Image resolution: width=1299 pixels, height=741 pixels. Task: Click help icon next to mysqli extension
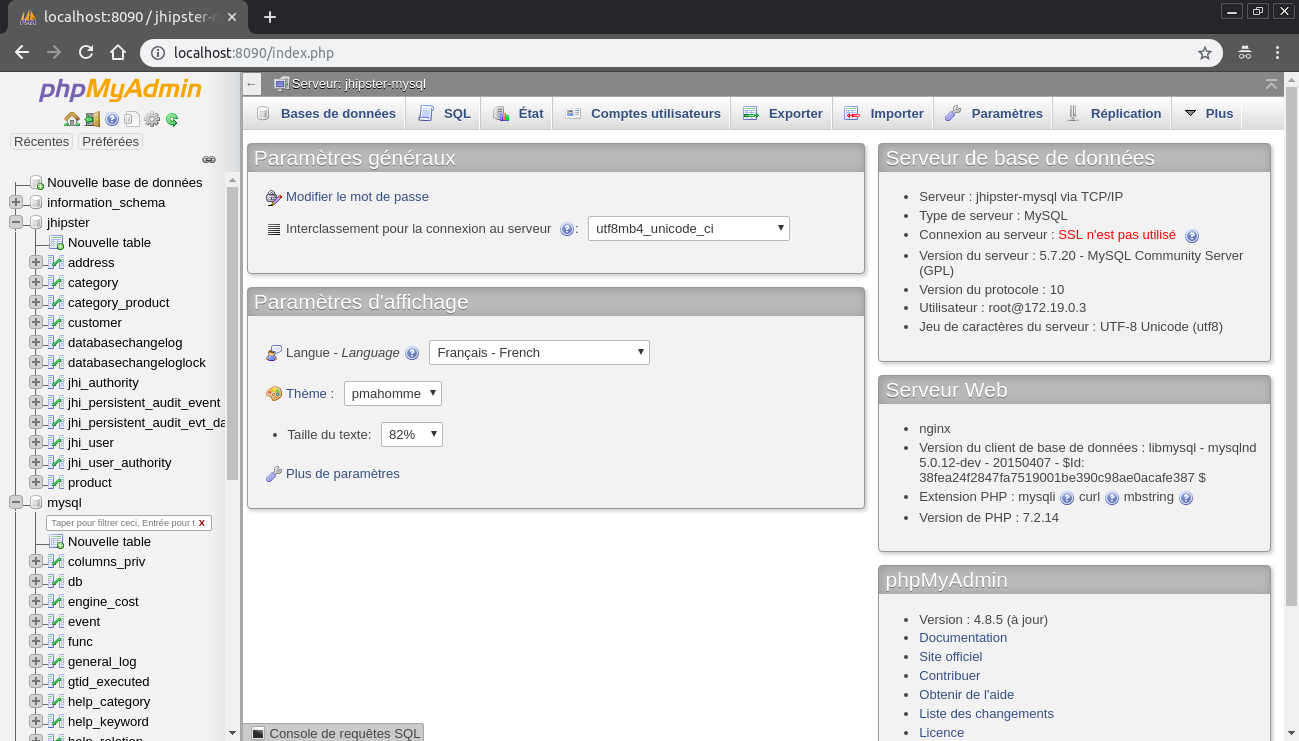[x=1067, y=498]
